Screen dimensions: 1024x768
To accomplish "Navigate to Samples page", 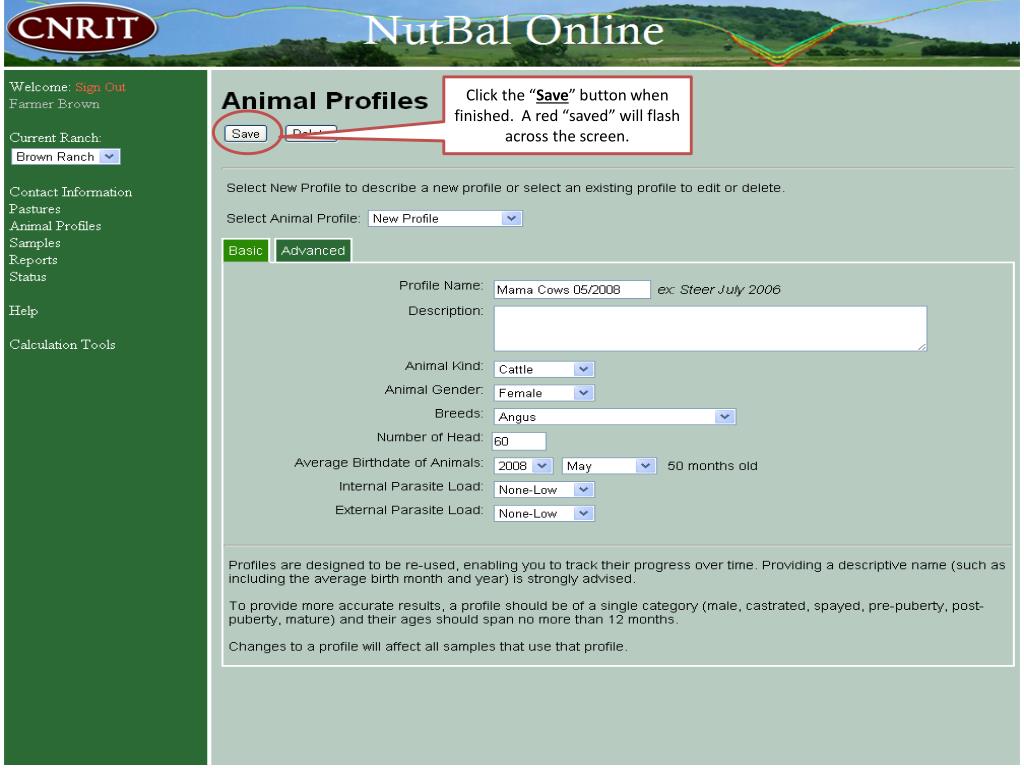I will point(35,243).
